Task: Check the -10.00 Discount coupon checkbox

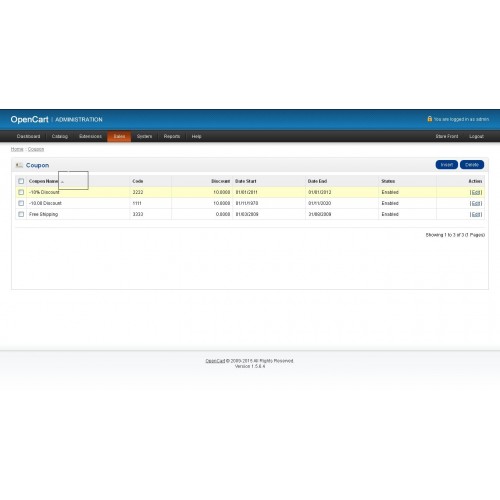Action: 21,203
